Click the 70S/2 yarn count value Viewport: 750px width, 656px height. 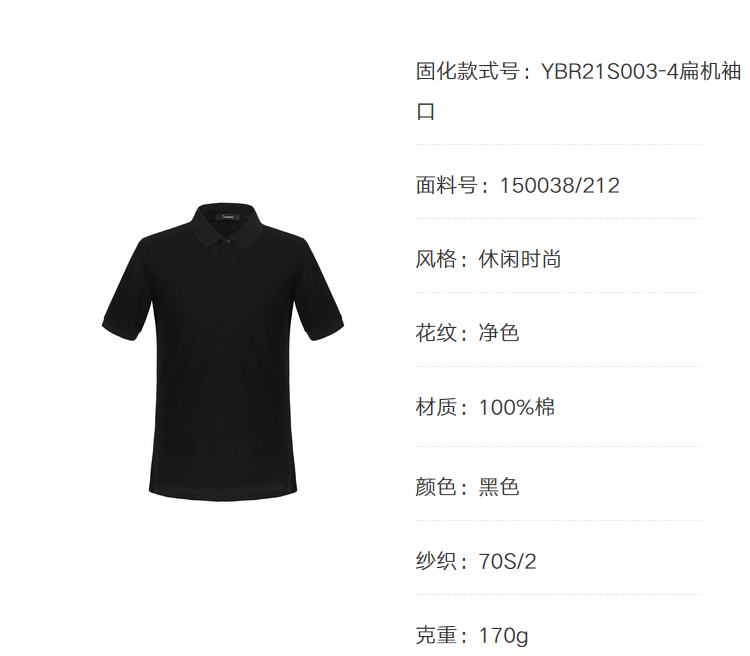[507, 561]
